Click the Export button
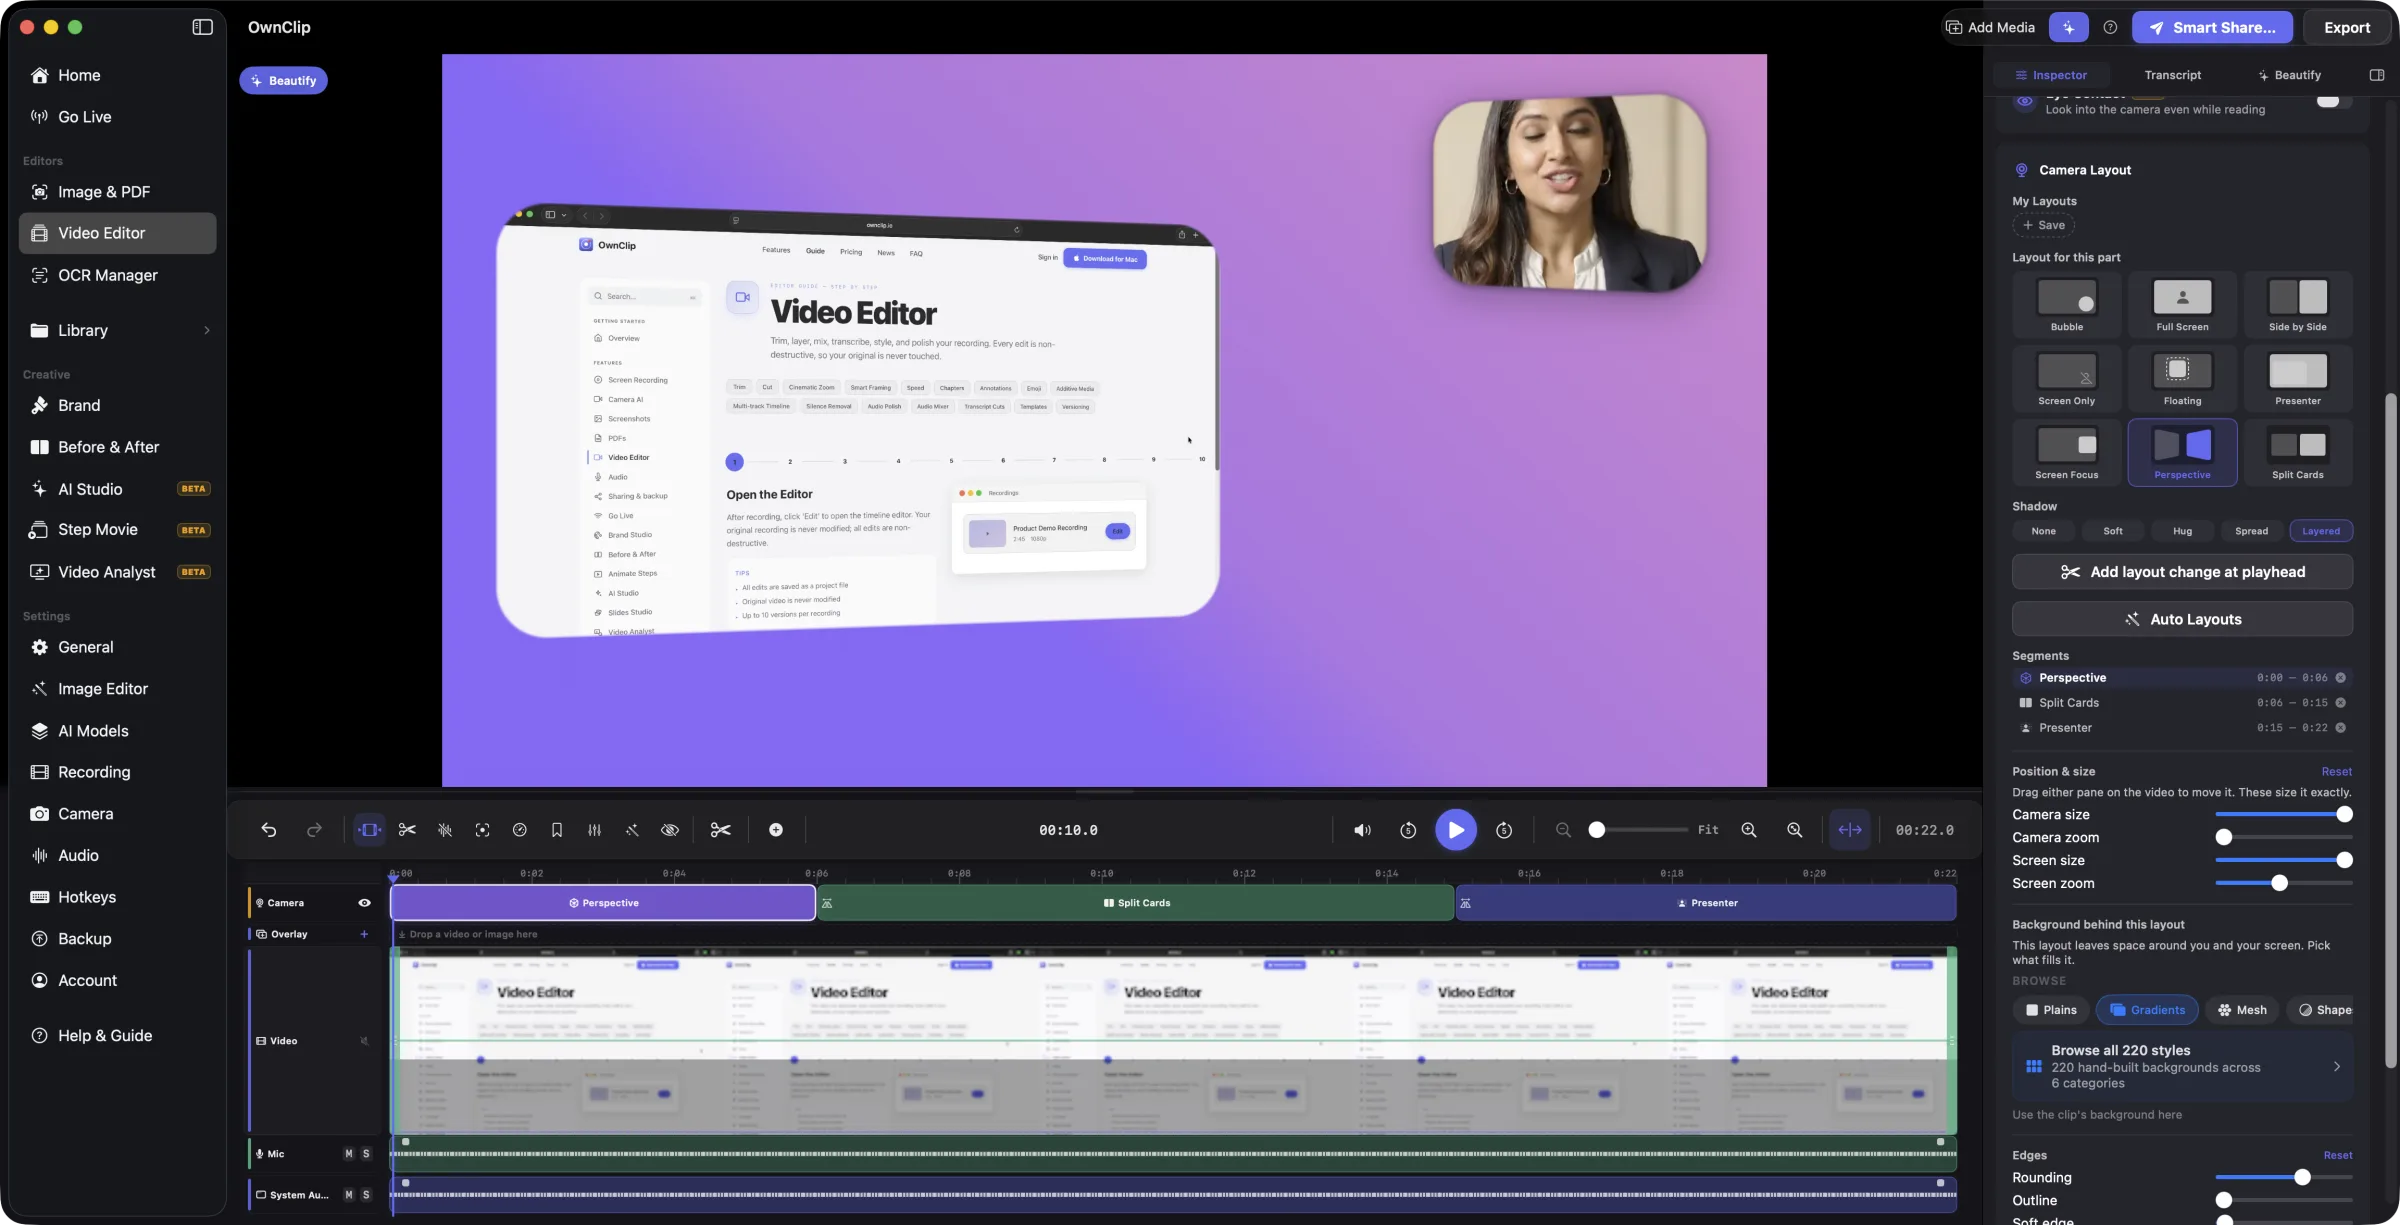 pyautogui.click(x=2346, y=28)
